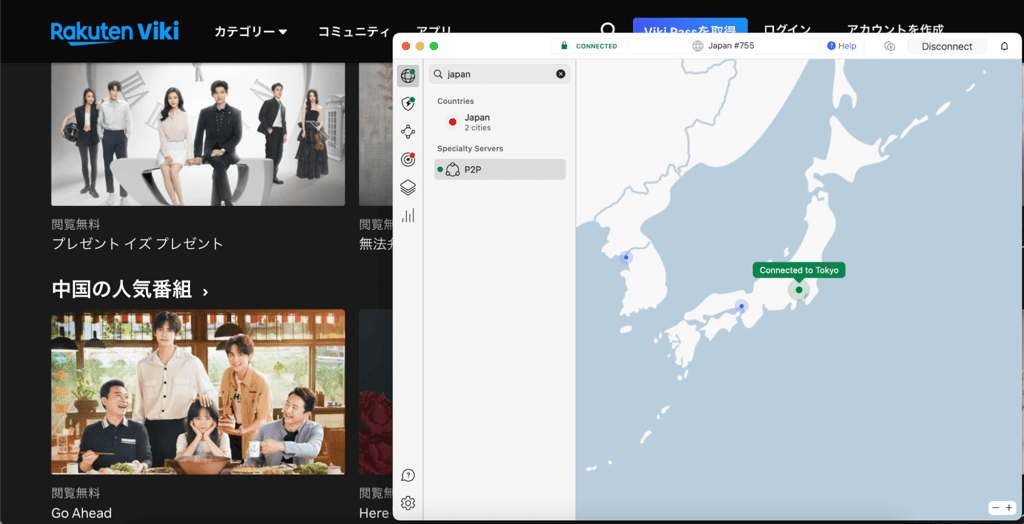The width and height of the screenshot is (1024, 524).
Task: Select Japan in the Countries list
Action: point(500,122)
